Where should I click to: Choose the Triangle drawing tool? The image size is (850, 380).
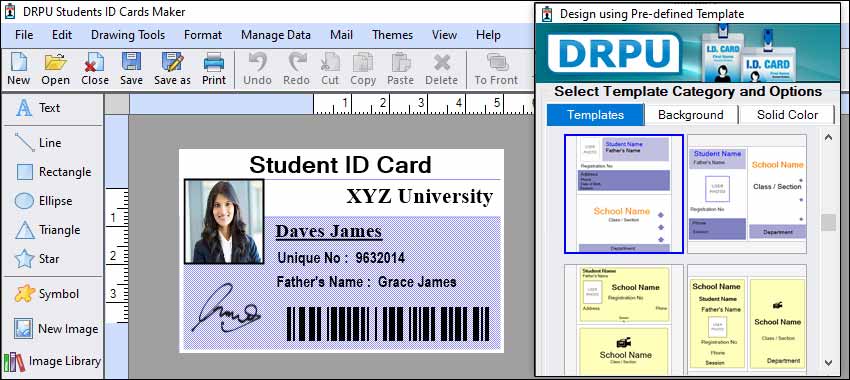coord(47,230)
